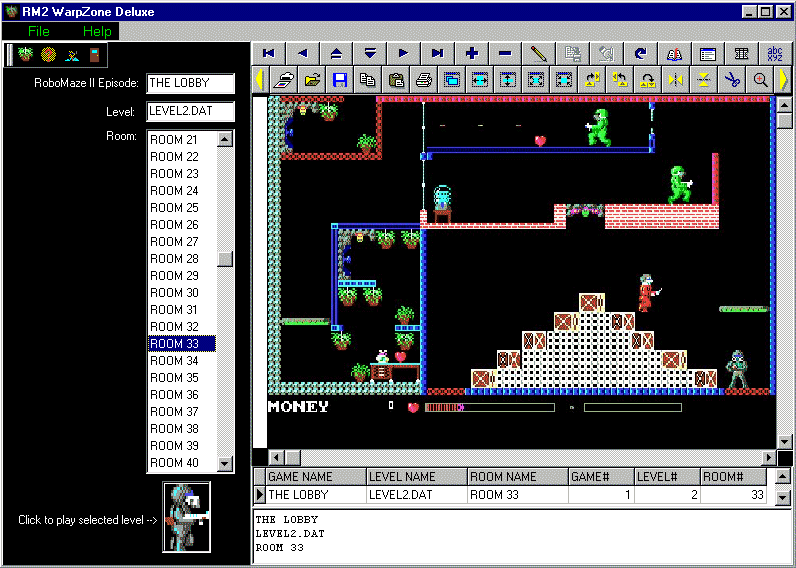The height and width of the screenshot is (568, 796).
Task: Click the Level input field
Action: [191, 112]
